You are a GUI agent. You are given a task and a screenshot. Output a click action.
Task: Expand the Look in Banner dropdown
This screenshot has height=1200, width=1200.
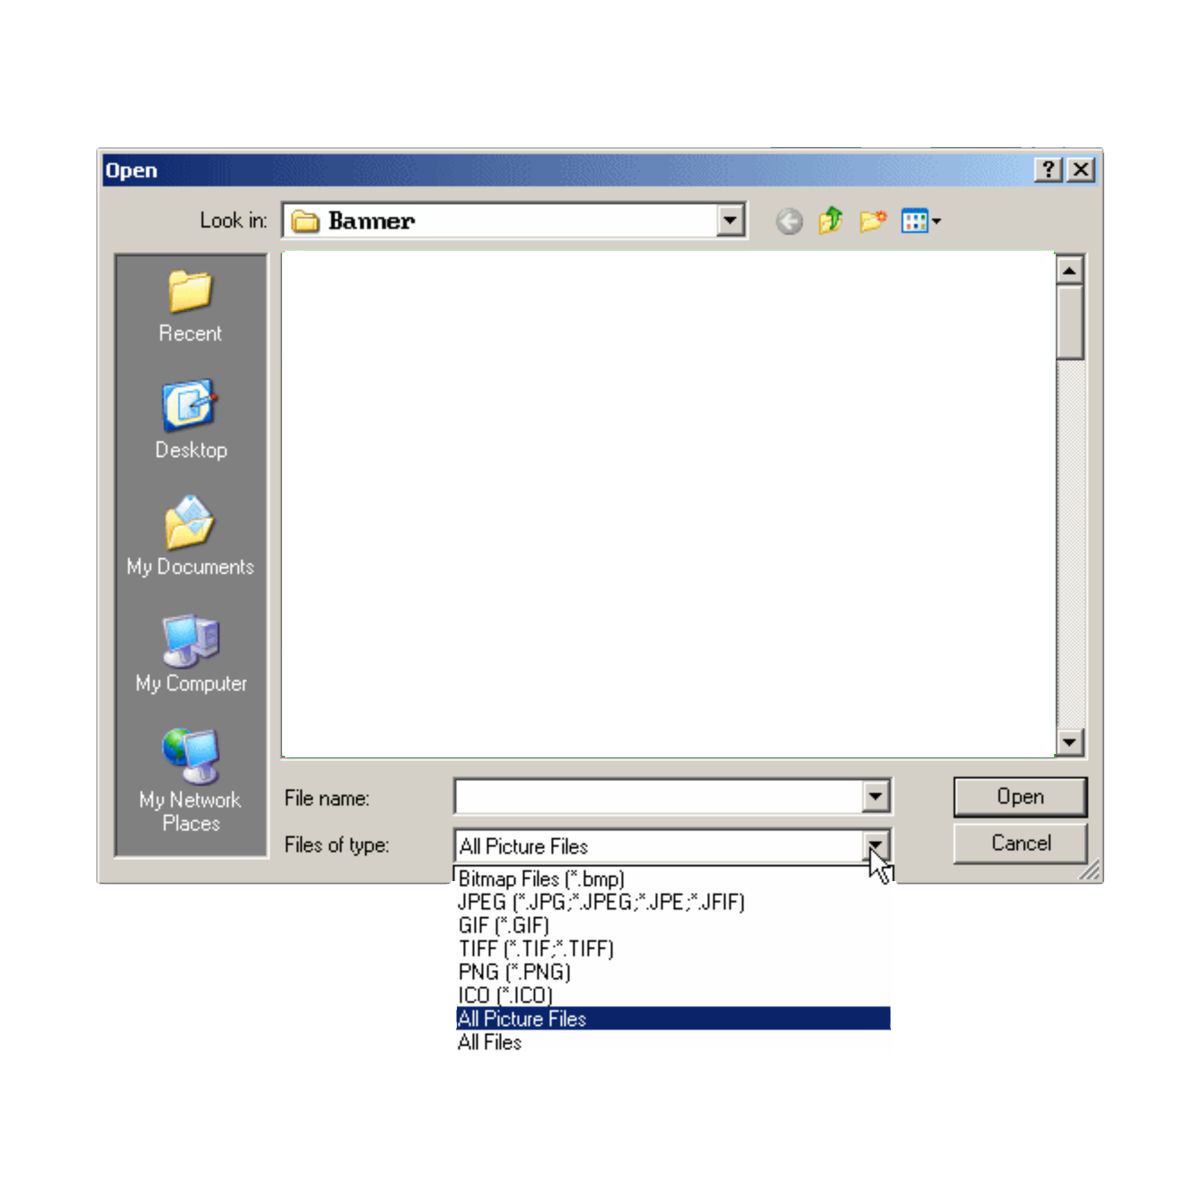click(731, 221)
